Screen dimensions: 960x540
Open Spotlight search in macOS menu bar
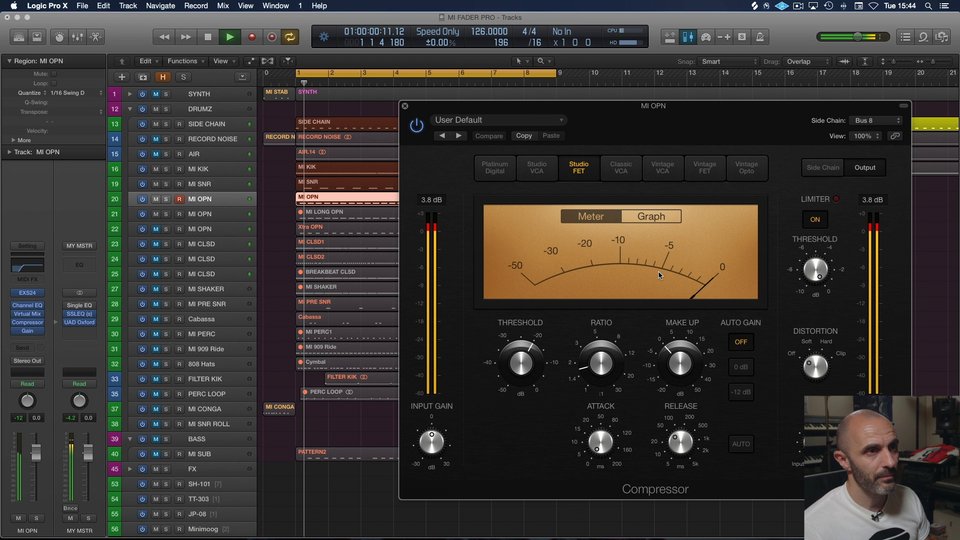pos(928,6)
